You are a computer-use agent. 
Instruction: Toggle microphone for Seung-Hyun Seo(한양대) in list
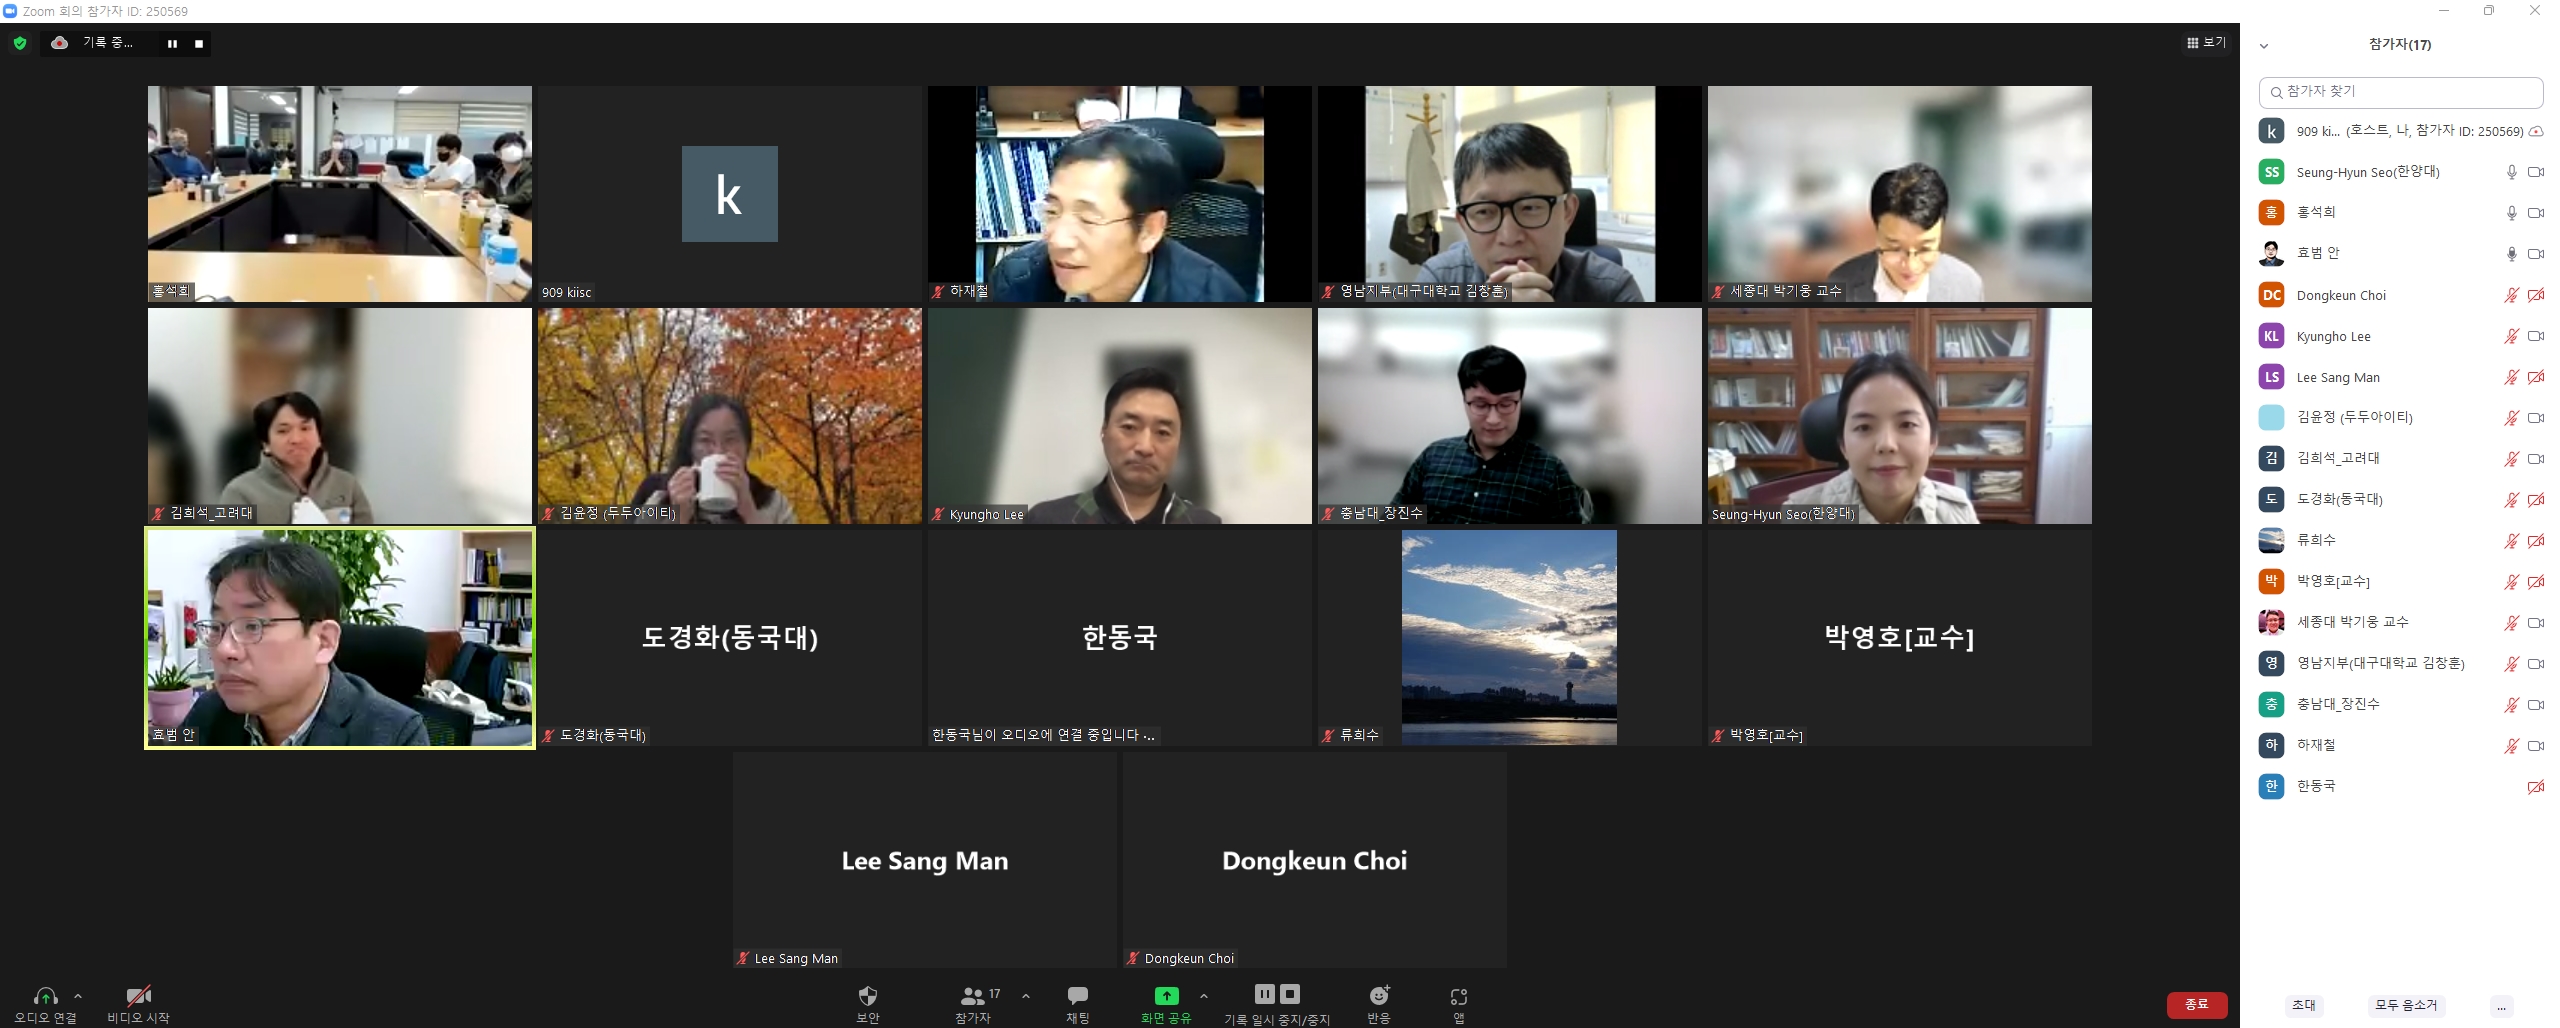pyautogui.click(x=2511, y=172)
